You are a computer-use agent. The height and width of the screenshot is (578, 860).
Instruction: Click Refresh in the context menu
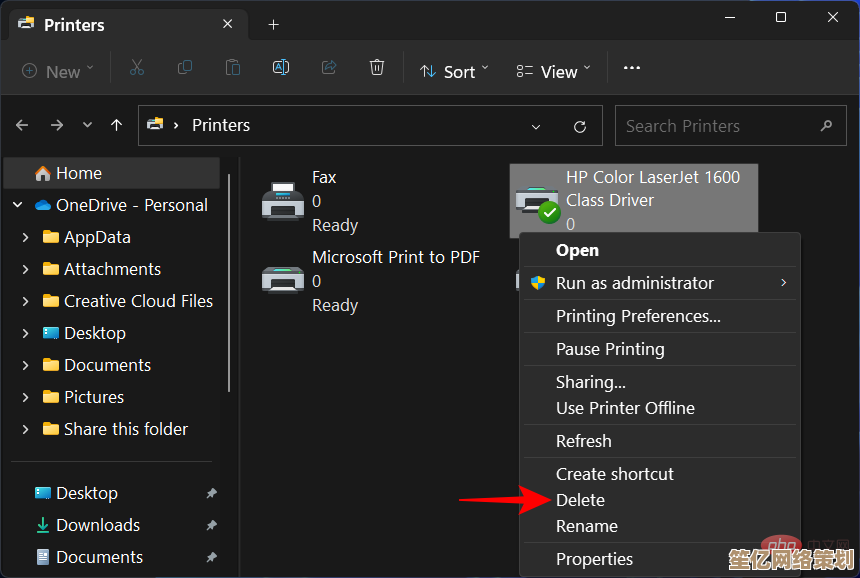coord(660,441)
